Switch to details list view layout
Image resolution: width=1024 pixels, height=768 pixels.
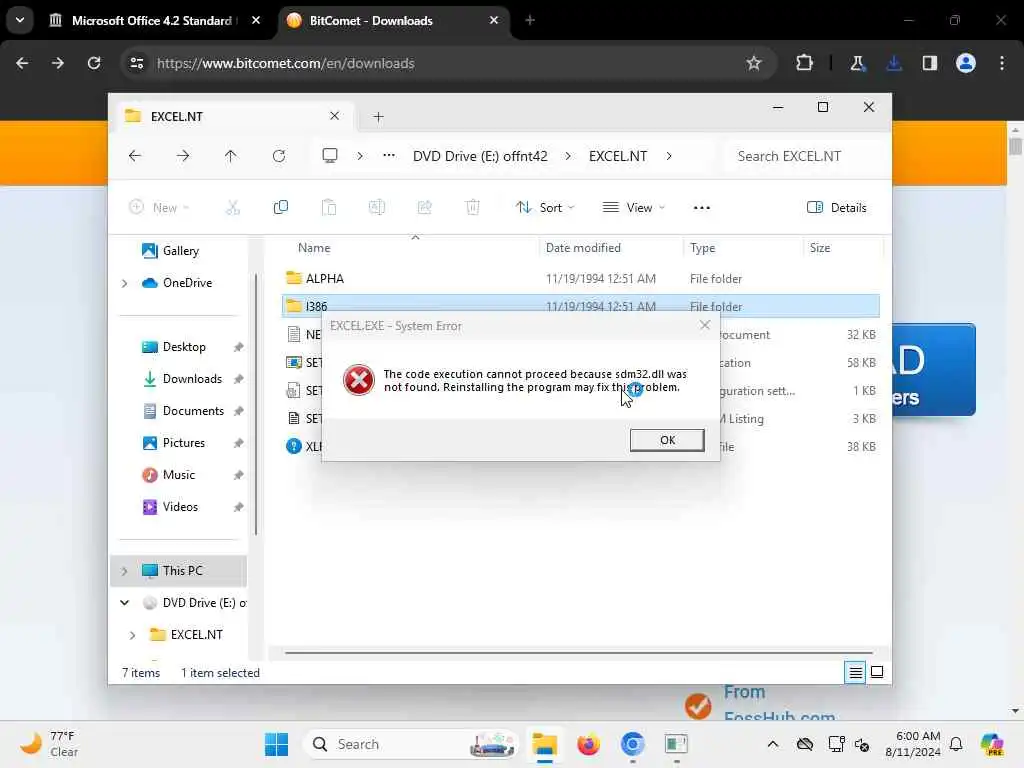click(x=856, y=672)
